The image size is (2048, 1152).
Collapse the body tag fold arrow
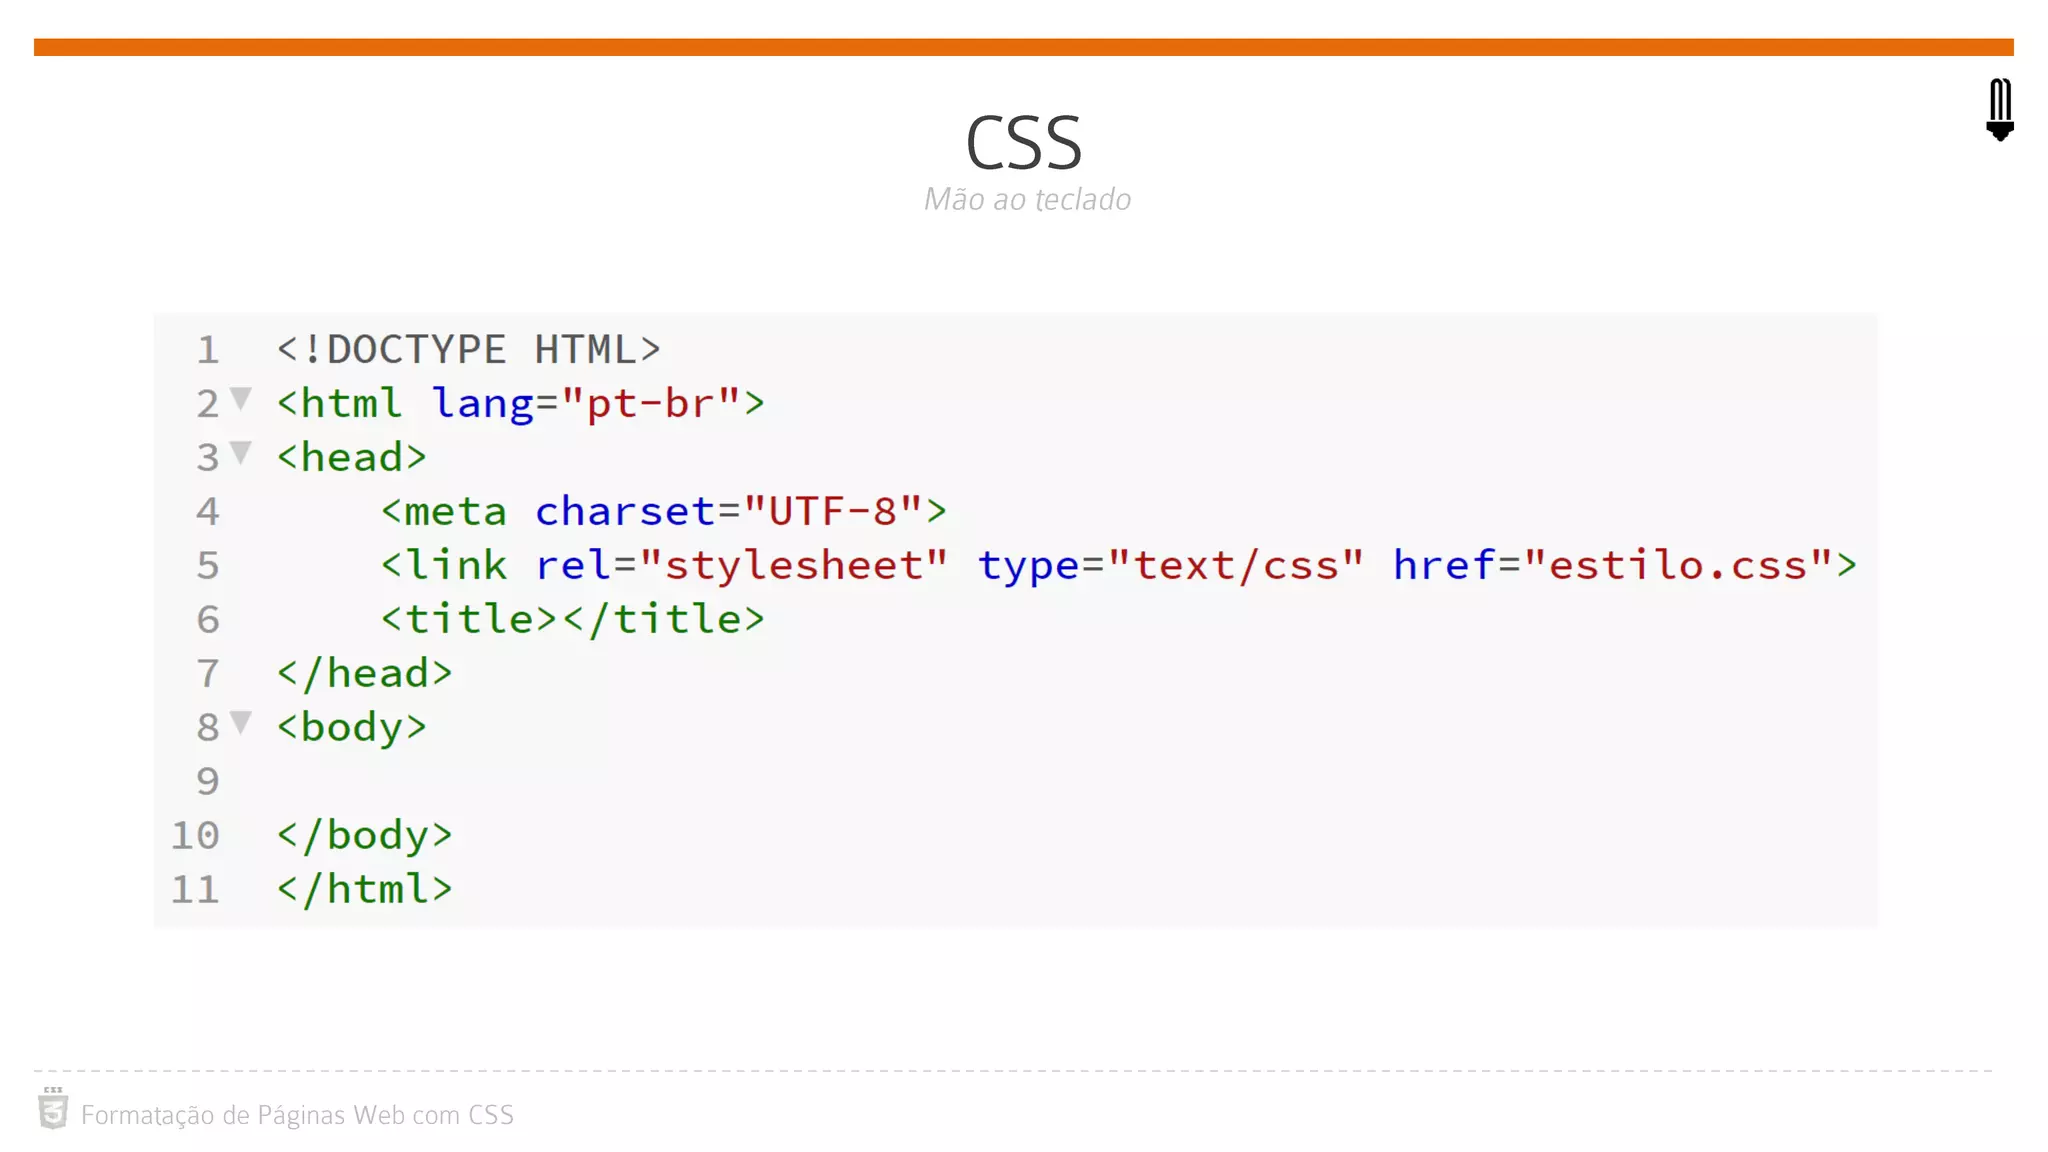[241, 722]
